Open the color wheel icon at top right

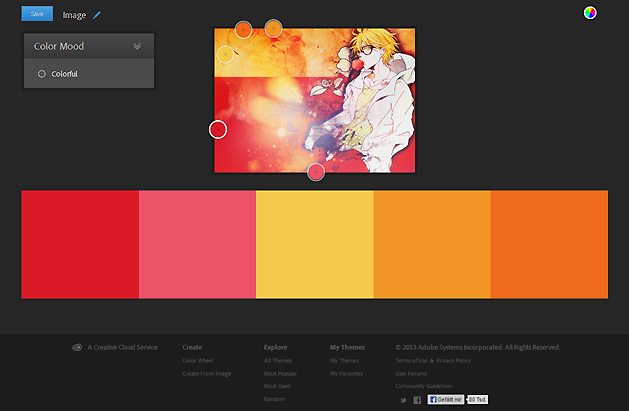click(x=590, y=13)
